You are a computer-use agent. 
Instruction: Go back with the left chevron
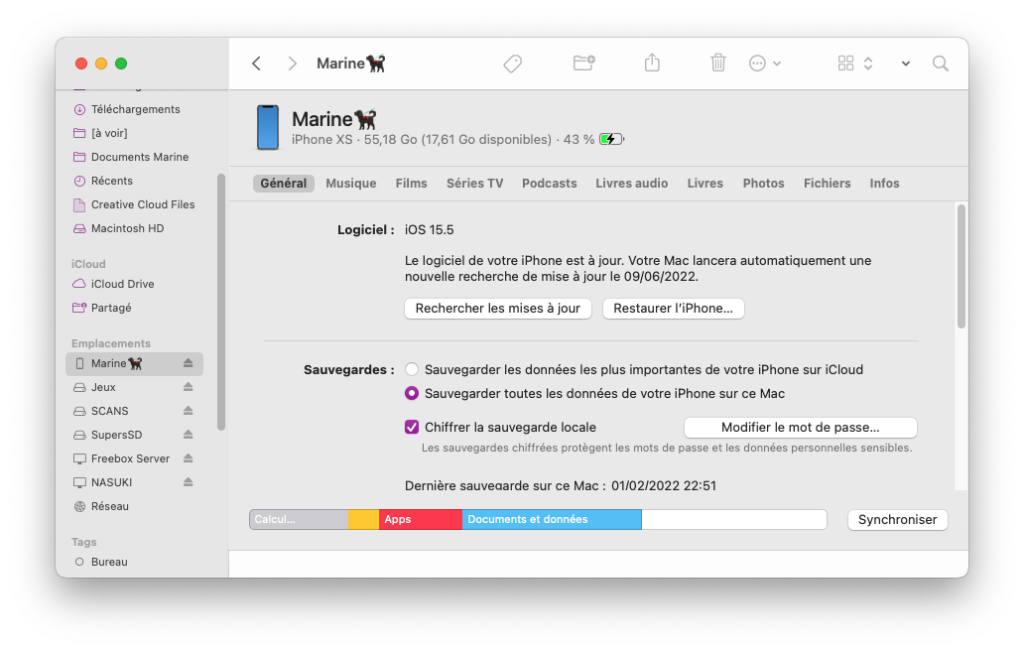256,63
